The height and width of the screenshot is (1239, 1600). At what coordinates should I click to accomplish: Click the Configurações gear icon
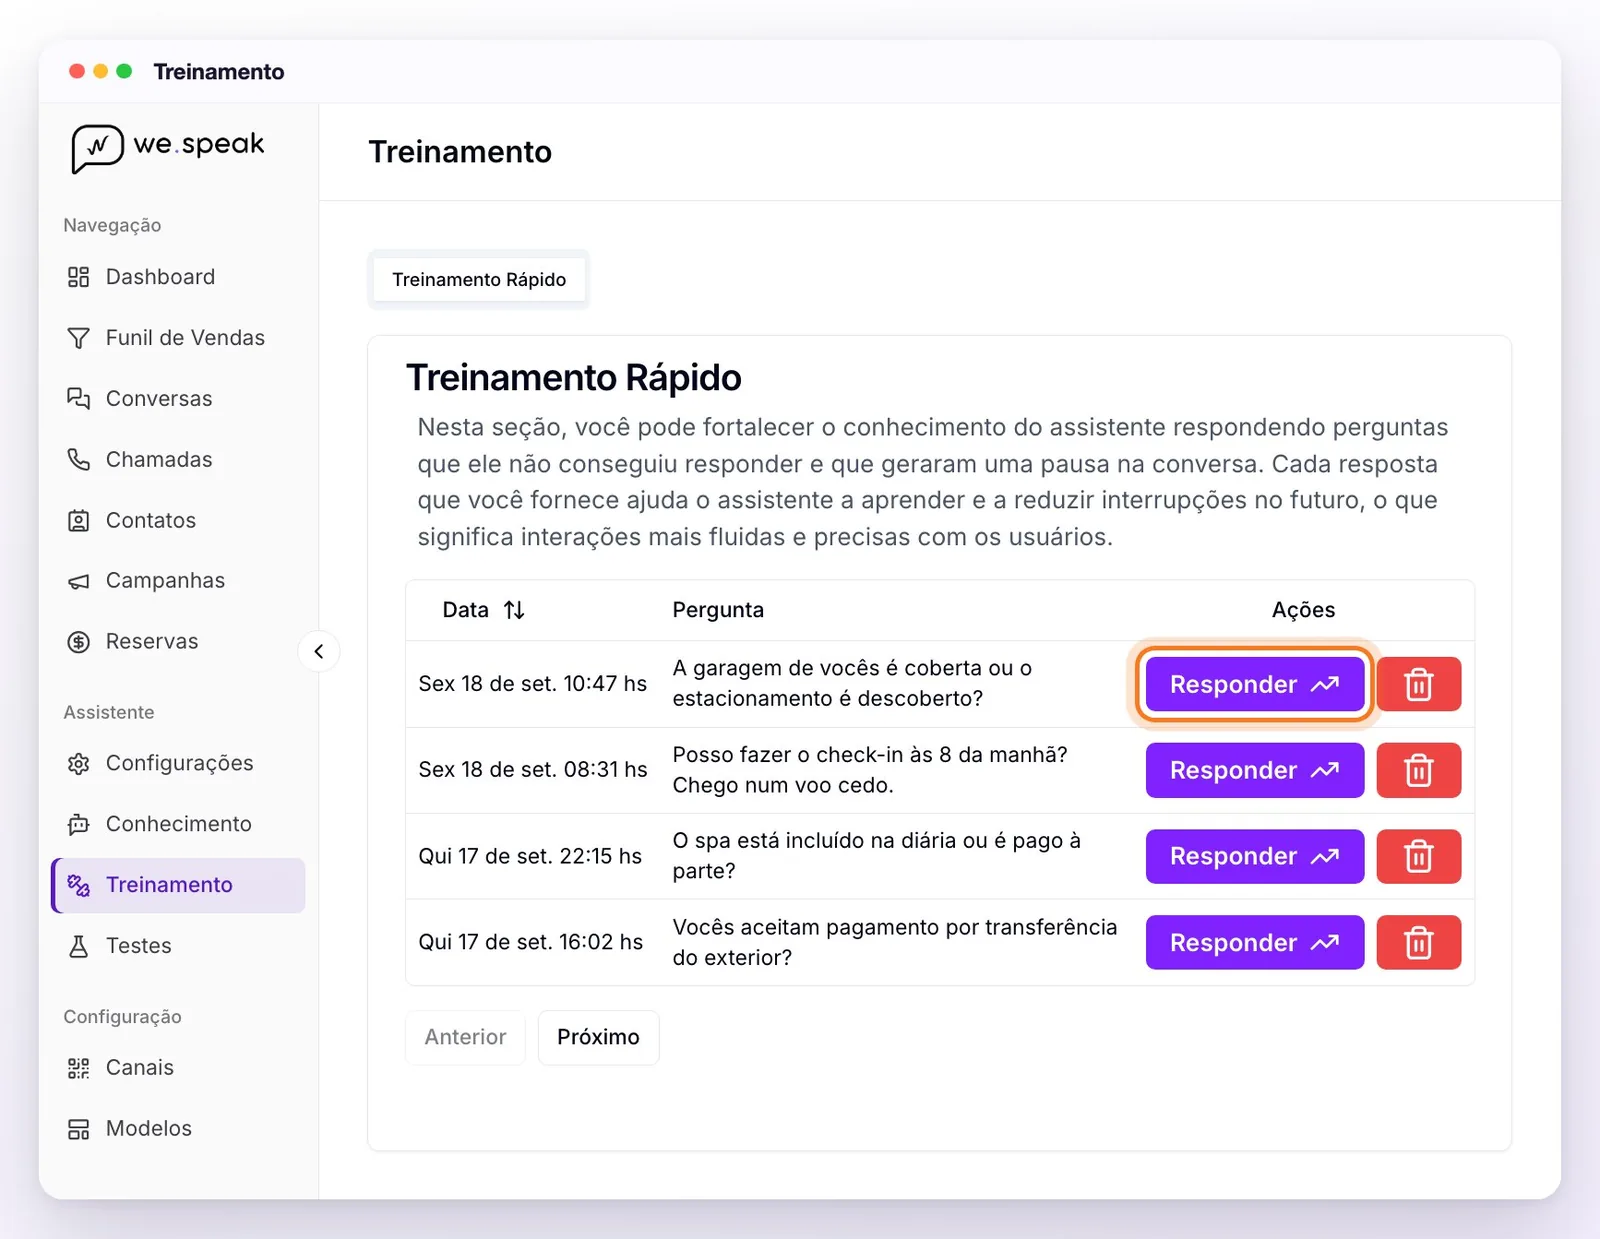pos(78,764)
